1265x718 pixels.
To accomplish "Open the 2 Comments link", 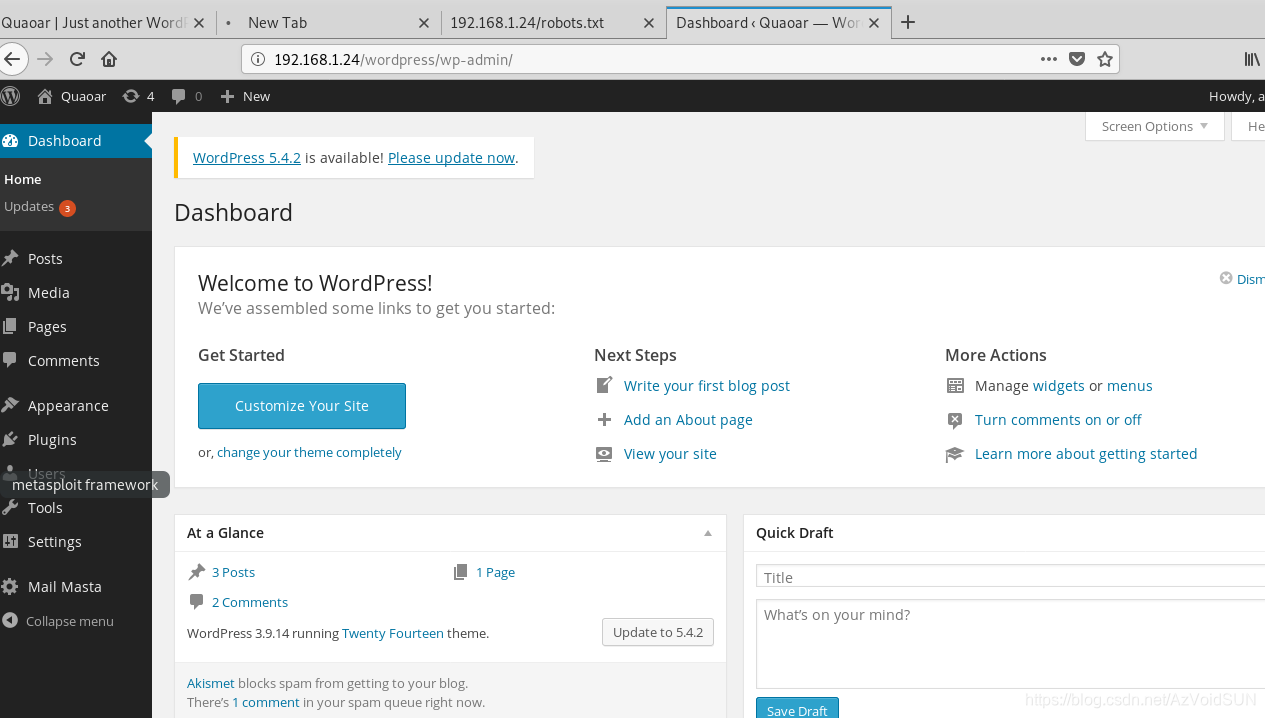I will pyautogui.click(x=250, y=603).
